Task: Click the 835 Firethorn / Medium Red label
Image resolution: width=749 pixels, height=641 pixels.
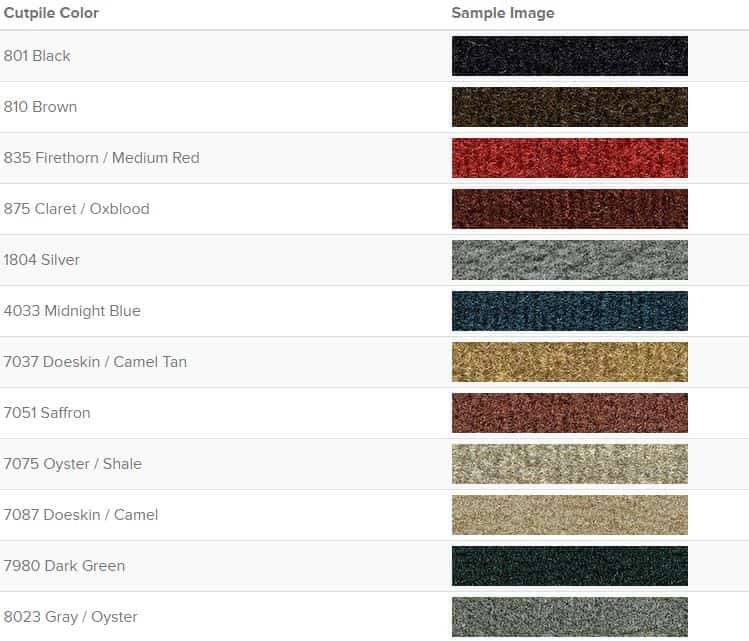Action: point(102,158)
